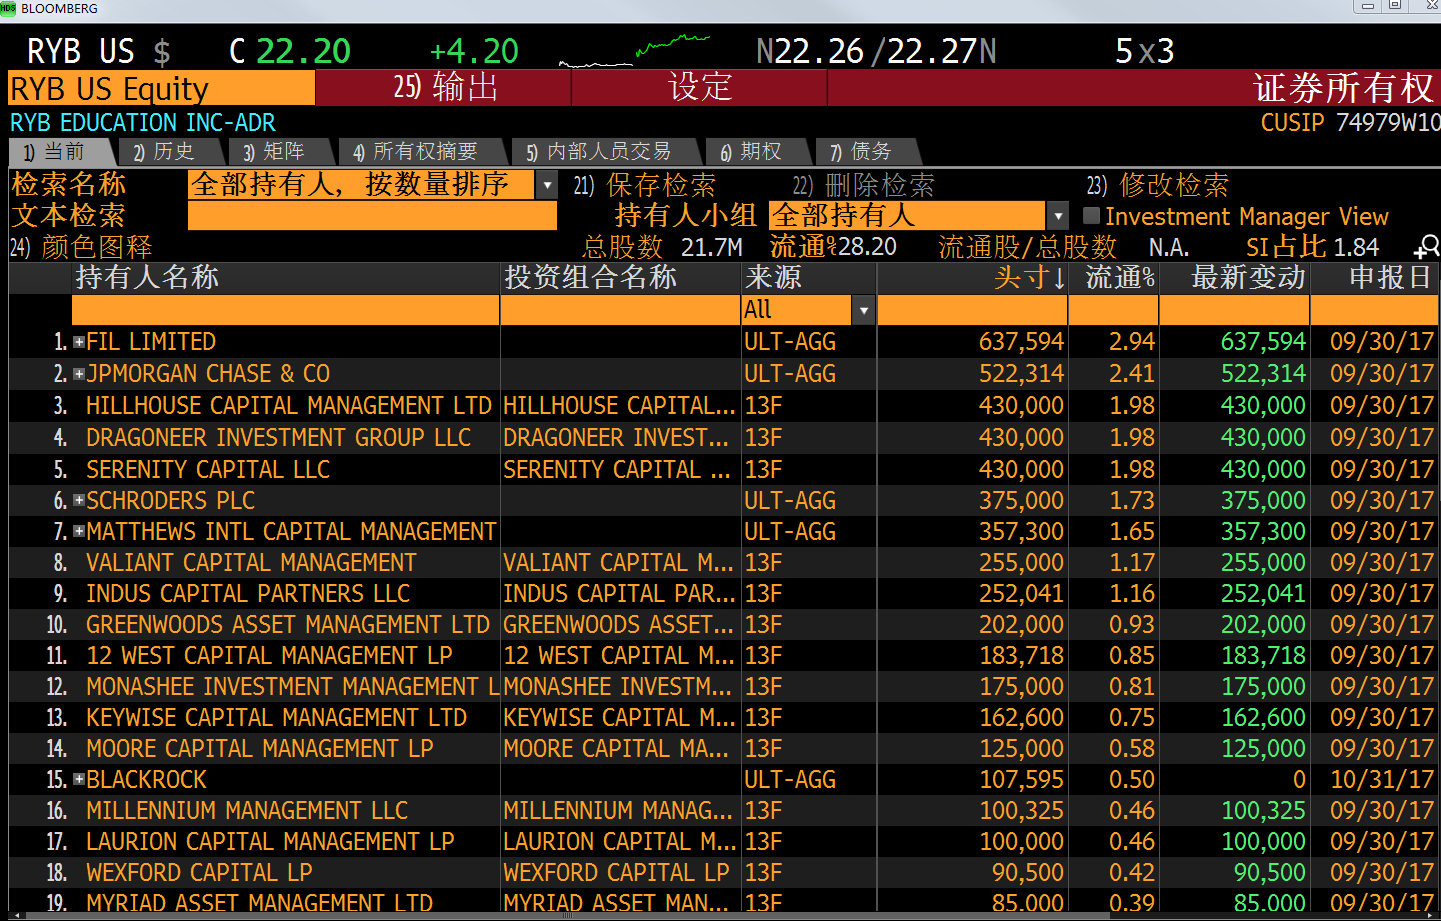Open the 来源 All filter dropdown
The image size is (1441, 921).
(864, 310)
